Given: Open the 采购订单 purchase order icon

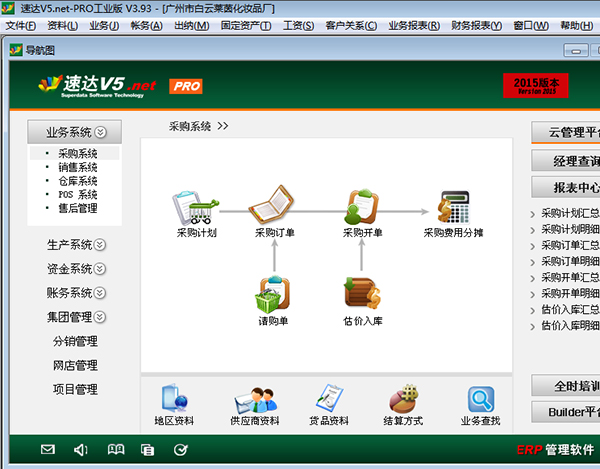Looking at the screenshot, I should click(x=274, y=210).
